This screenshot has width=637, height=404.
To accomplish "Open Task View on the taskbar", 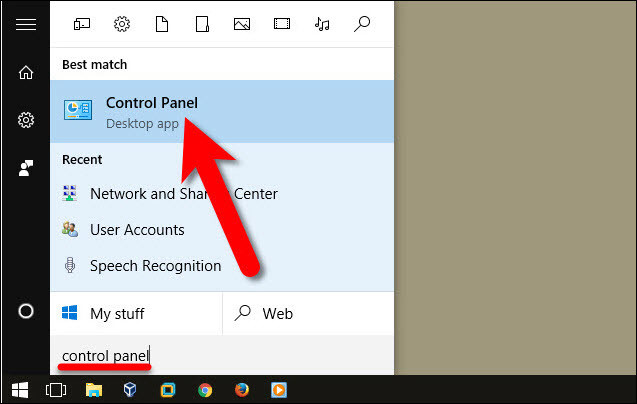I will click(56, 390).
